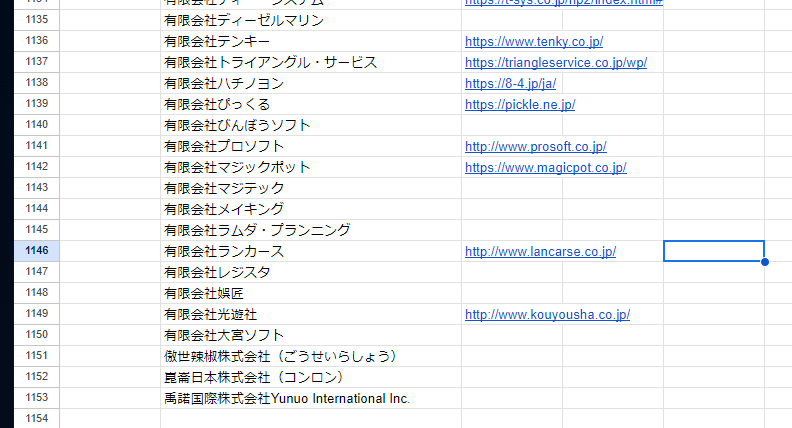Image resolution: width=792 pixels, height=428 pixels.
Task: Open the pickle.ne.jp link
Action: click(x=520, y=105)
